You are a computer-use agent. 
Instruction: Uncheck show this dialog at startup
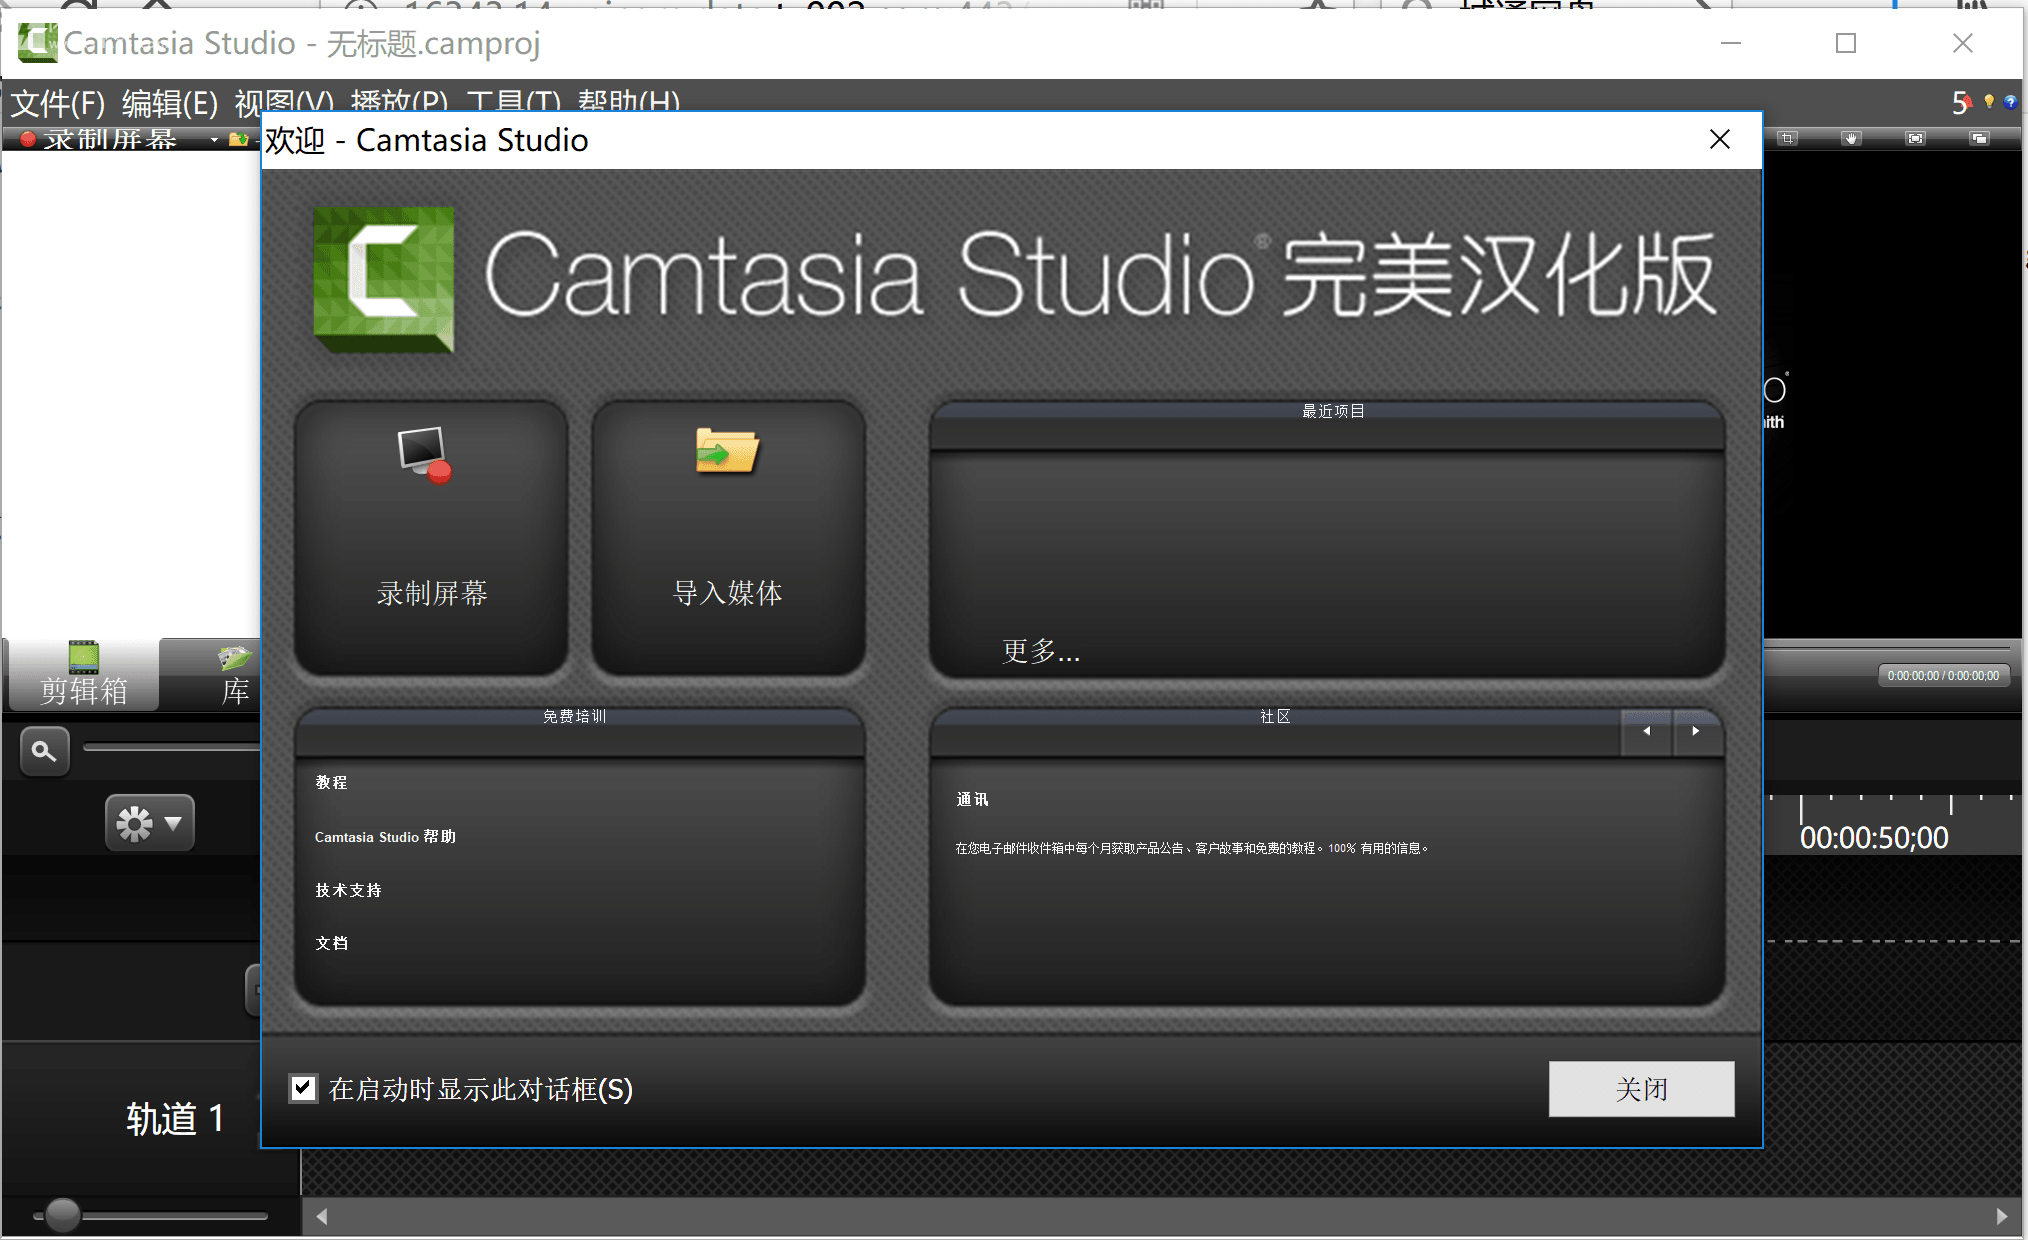[303, 1088]
